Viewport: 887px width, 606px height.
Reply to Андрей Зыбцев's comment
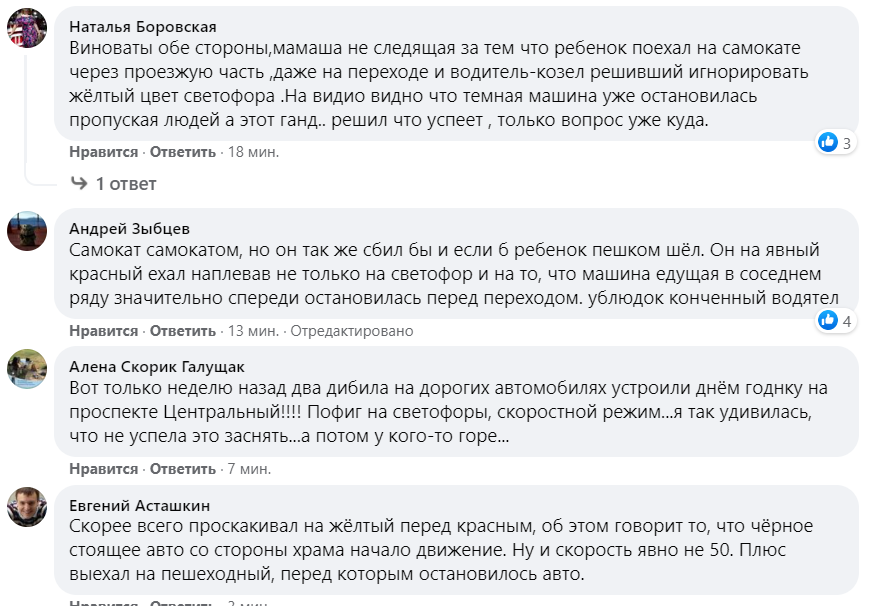click(x=182, y=331)
